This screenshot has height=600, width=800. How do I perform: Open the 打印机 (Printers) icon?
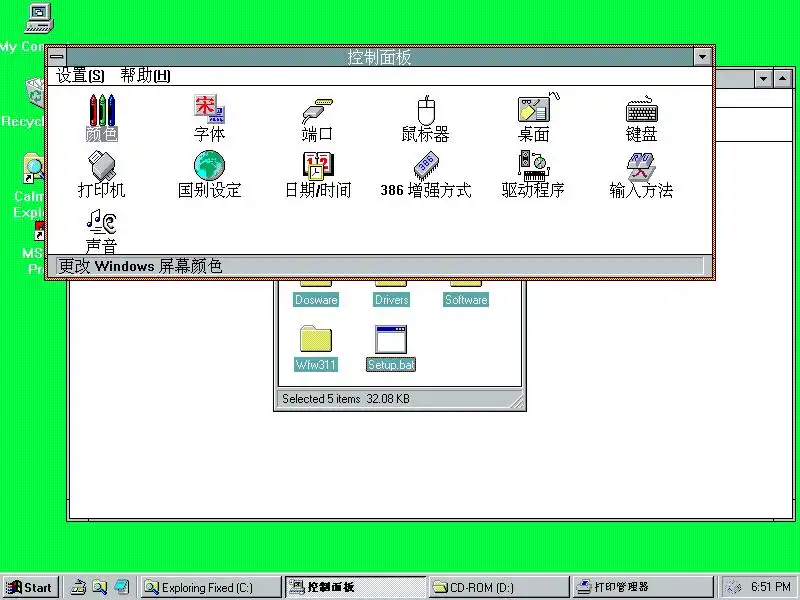[x=102, y=174]
